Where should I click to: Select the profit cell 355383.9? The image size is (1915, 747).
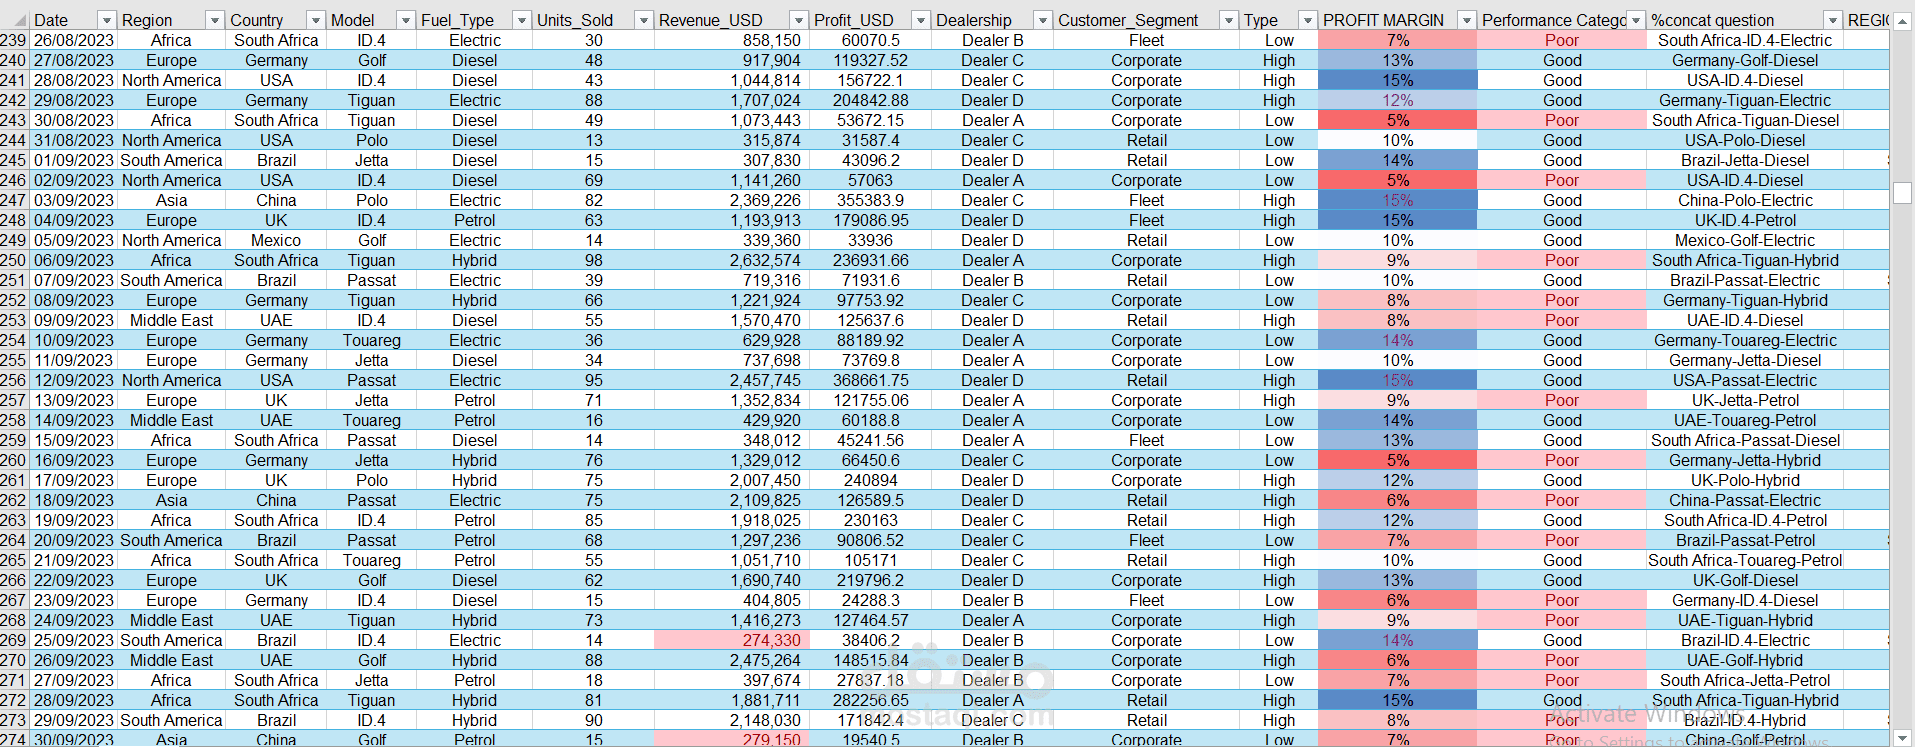point(870,200)
